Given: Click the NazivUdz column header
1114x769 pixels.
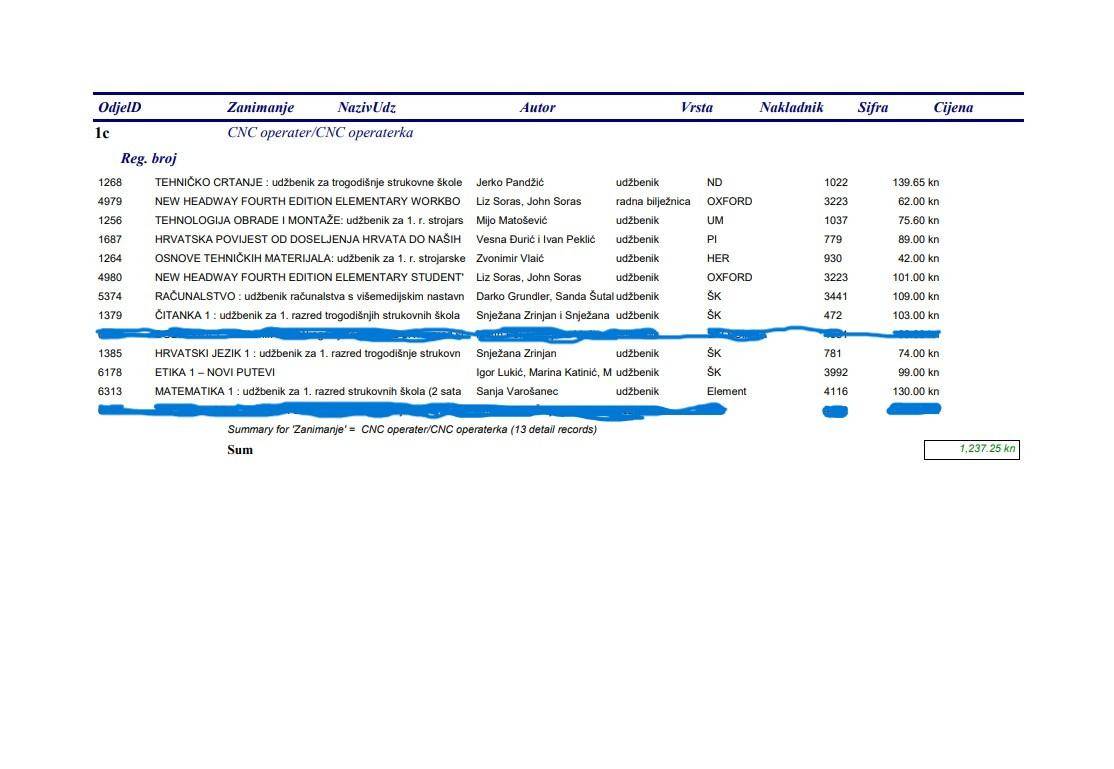Looking at the screenshot, I should [367, 107].
